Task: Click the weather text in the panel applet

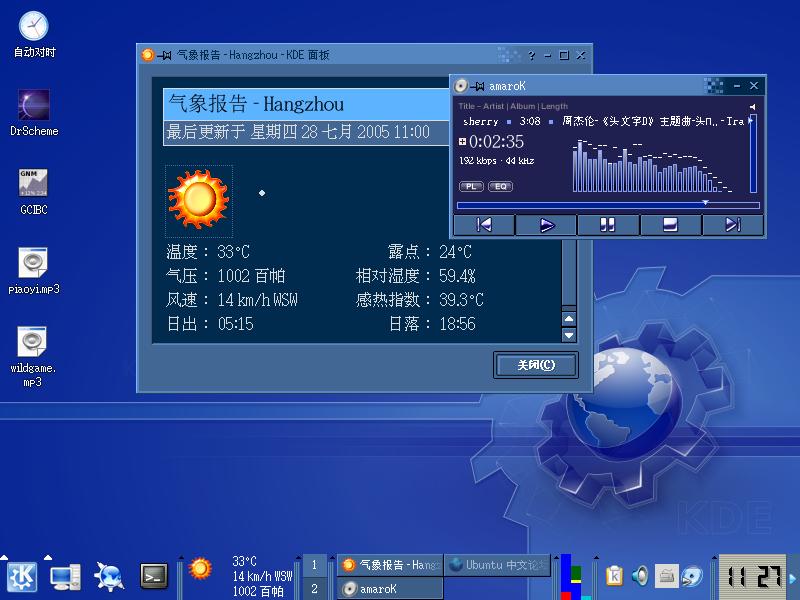Action: click(262, 576)
